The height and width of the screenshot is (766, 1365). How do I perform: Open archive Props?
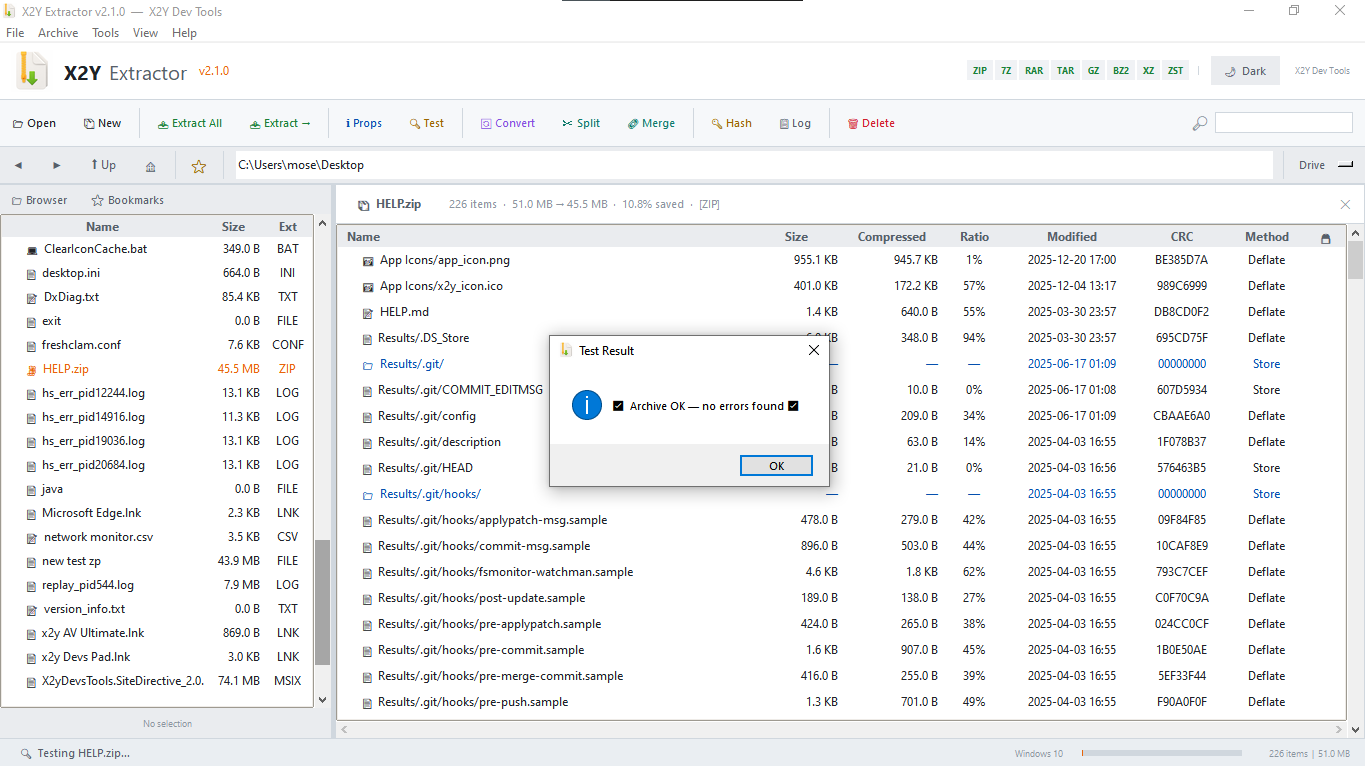pos(364,124)
